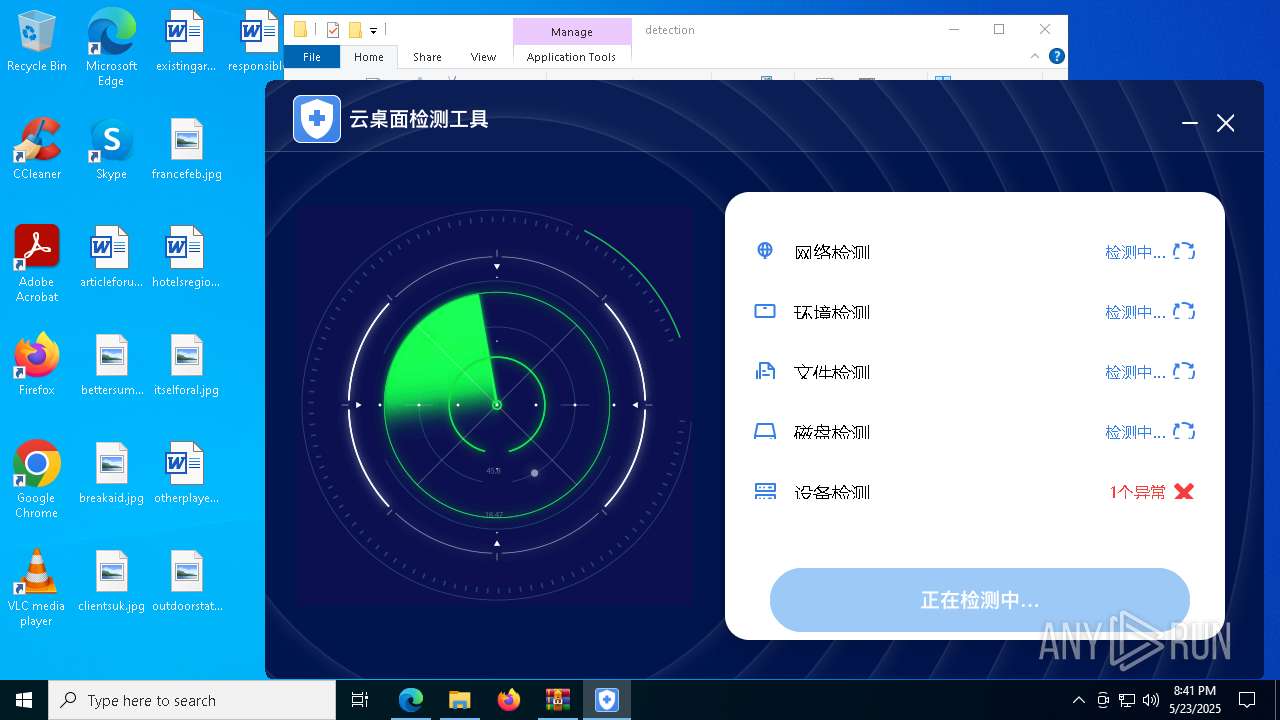Click the 网络检测 label
1280x720 pixels.
[x=832, y=252]
